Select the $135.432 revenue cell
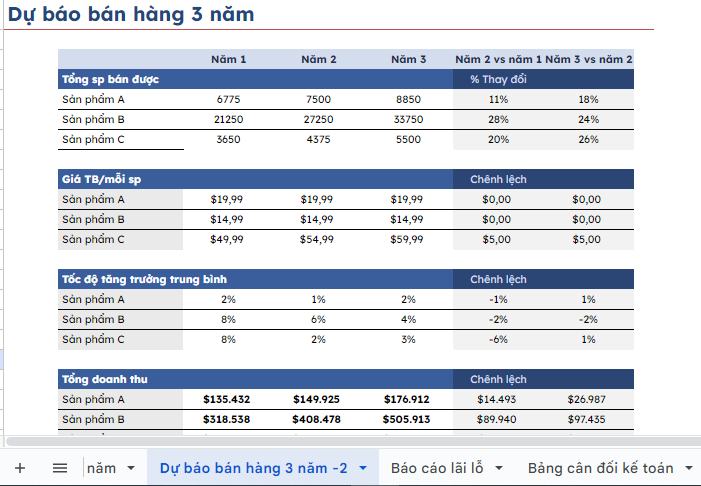Image resolution: width=701 pixels, height=486 pixels. 228,399
